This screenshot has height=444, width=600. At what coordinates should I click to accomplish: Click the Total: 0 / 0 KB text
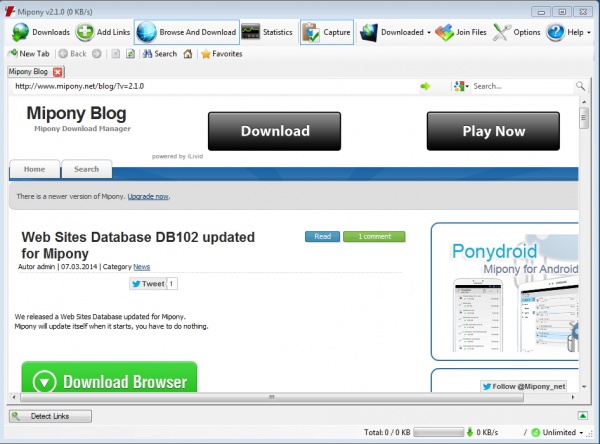click(x=387, y=433)
